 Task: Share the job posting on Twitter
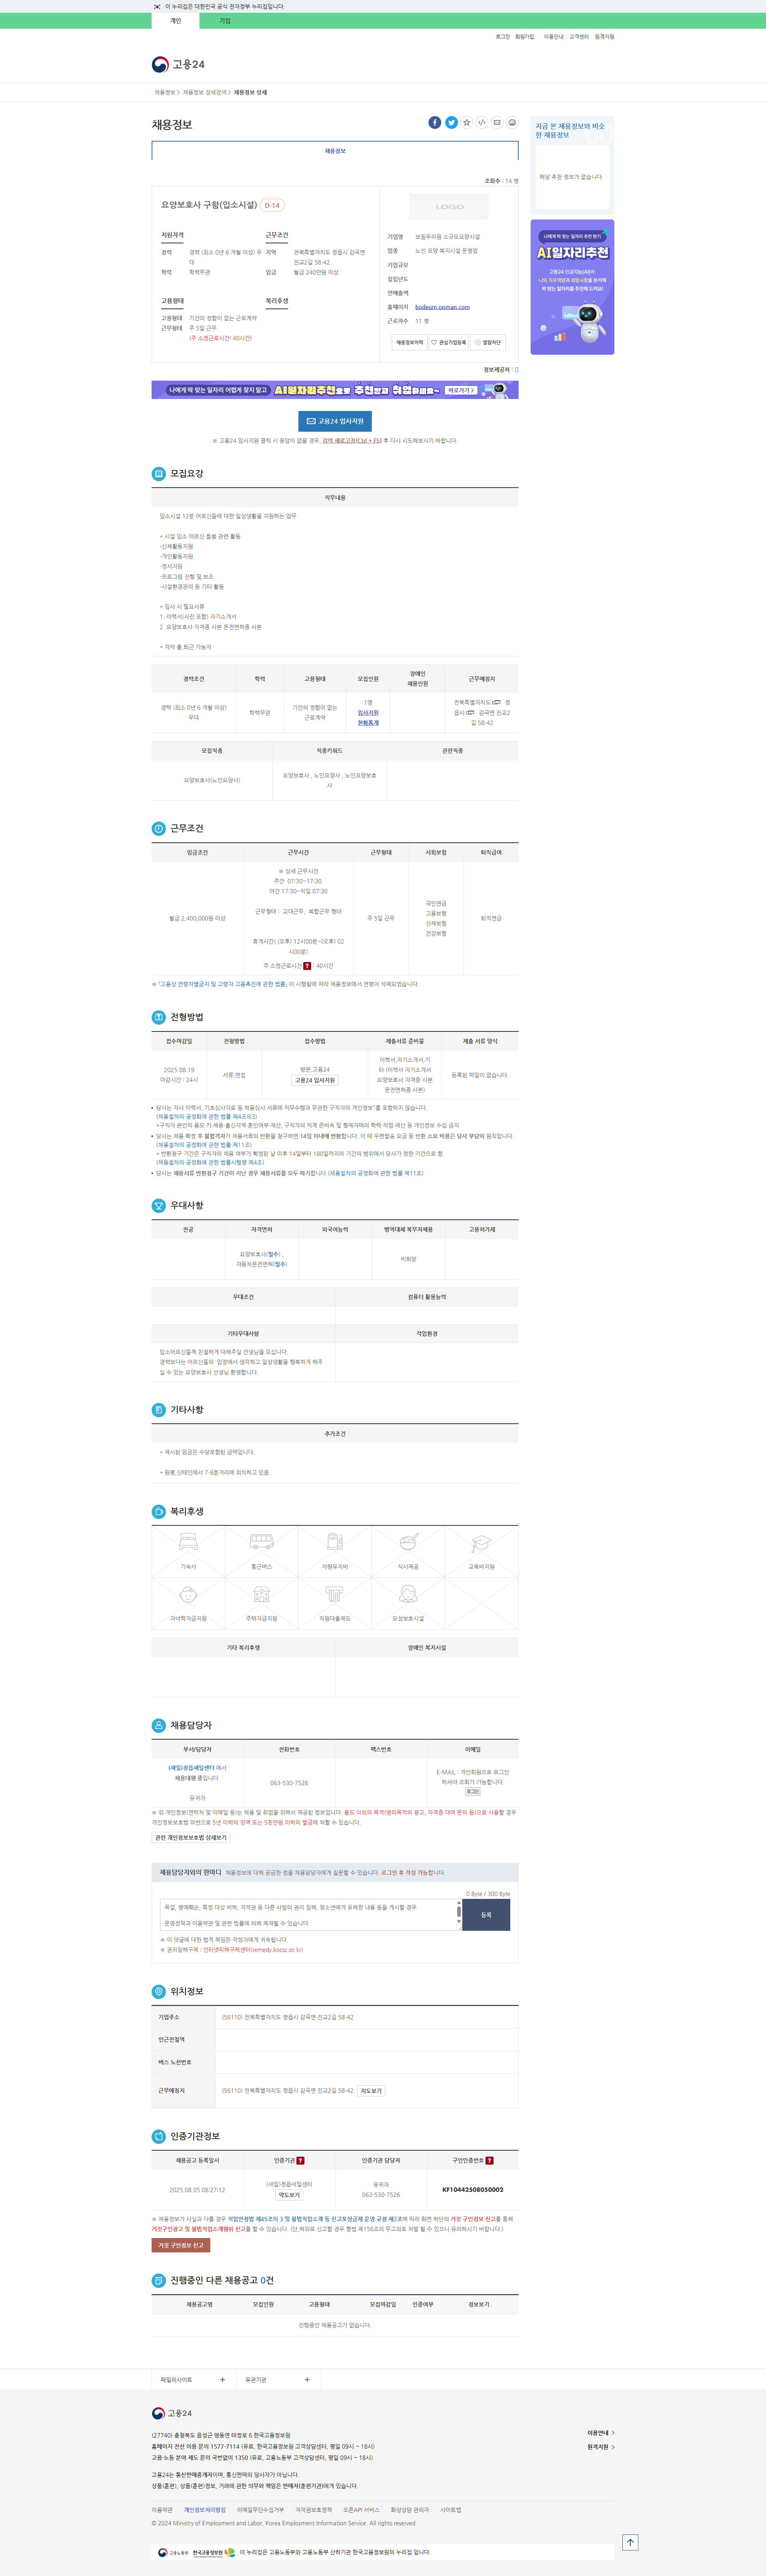(451, 123)
